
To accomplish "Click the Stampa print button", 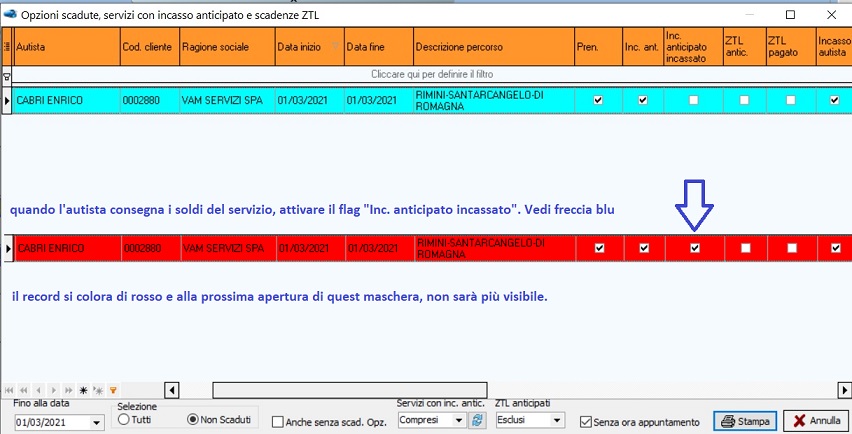I will tap(745, 421).
